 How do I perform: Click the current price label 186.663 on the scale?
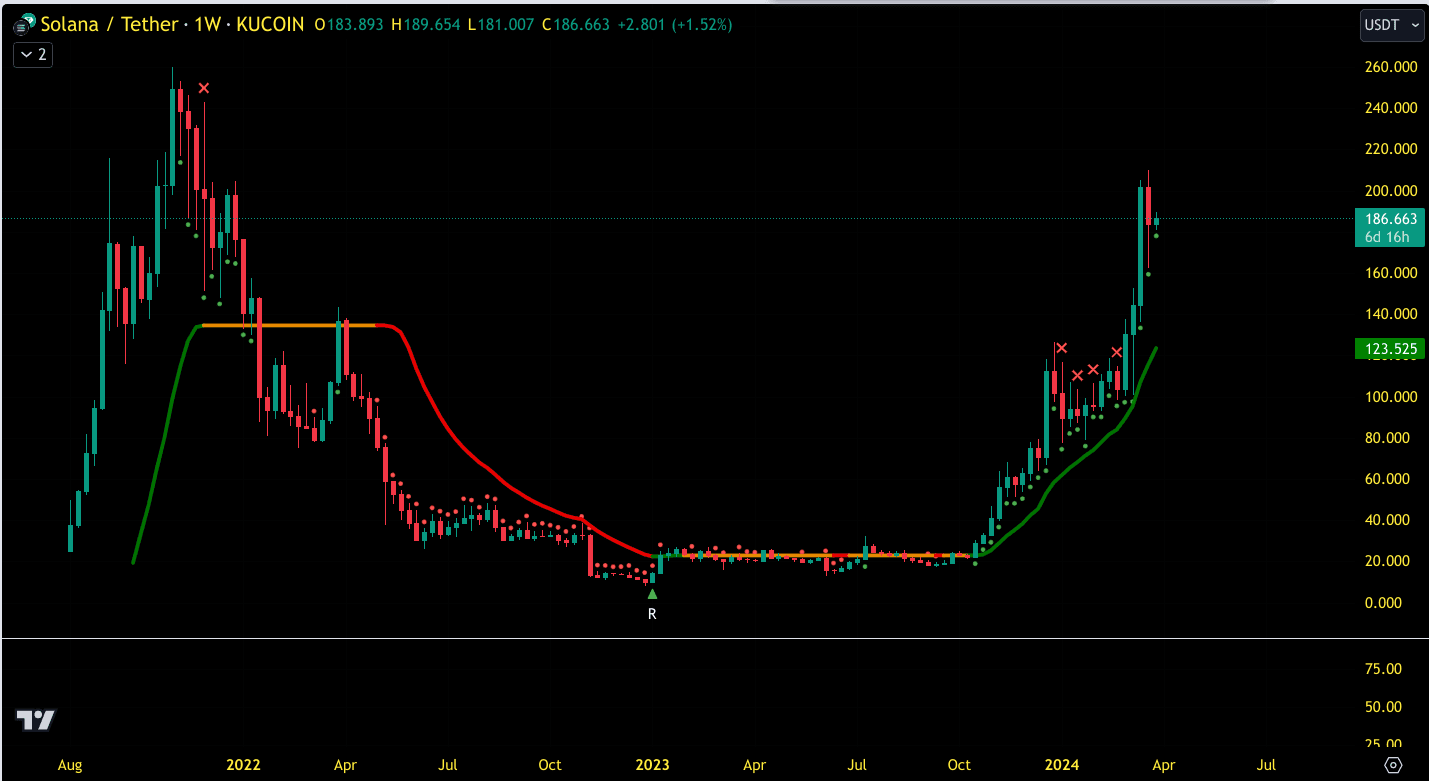point(1390,218)
